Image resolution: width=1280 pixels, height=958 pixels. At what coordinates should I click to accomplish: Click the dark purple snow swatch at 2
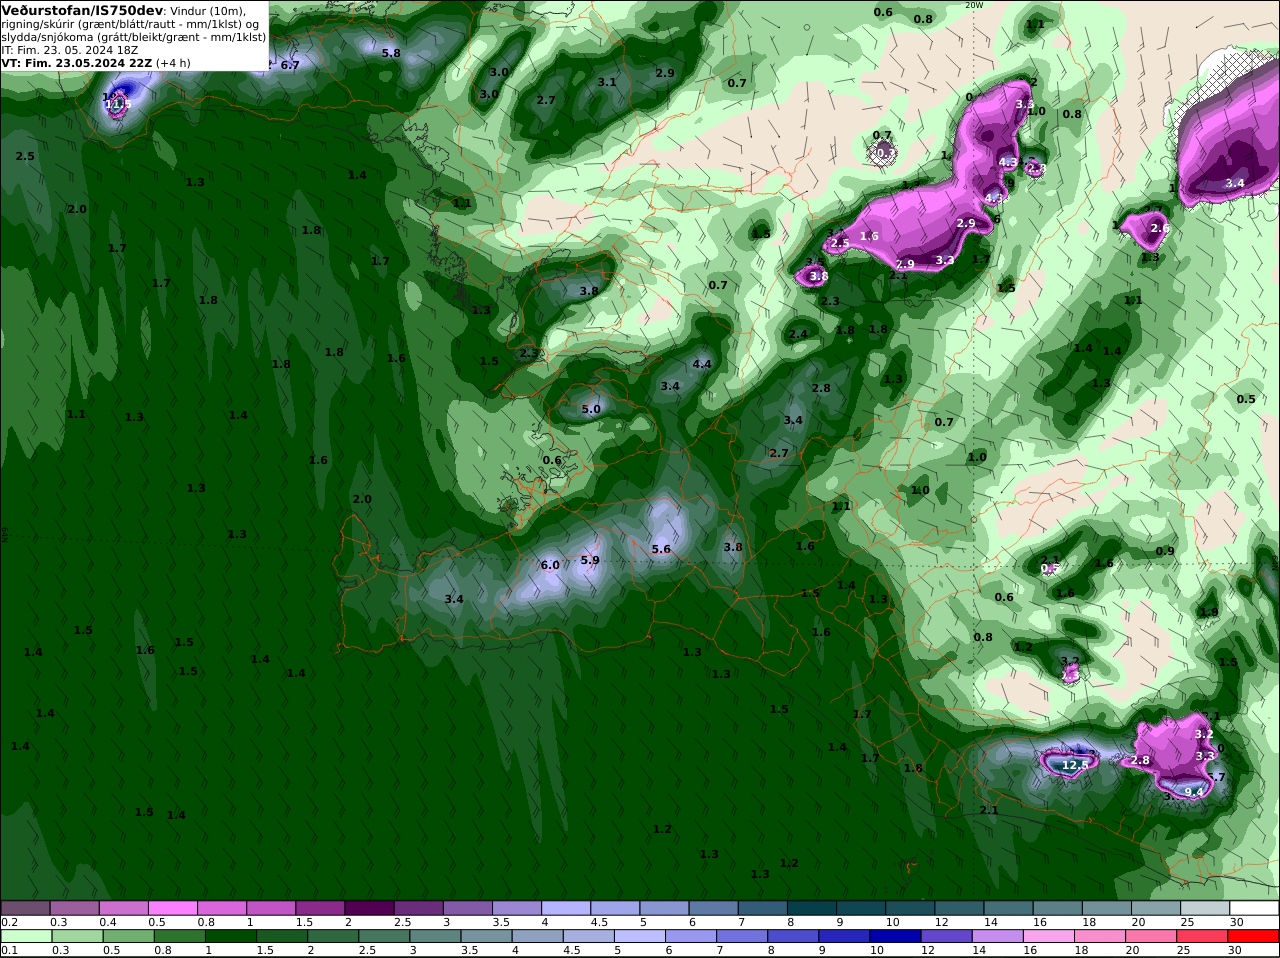(x=369, y=908)
